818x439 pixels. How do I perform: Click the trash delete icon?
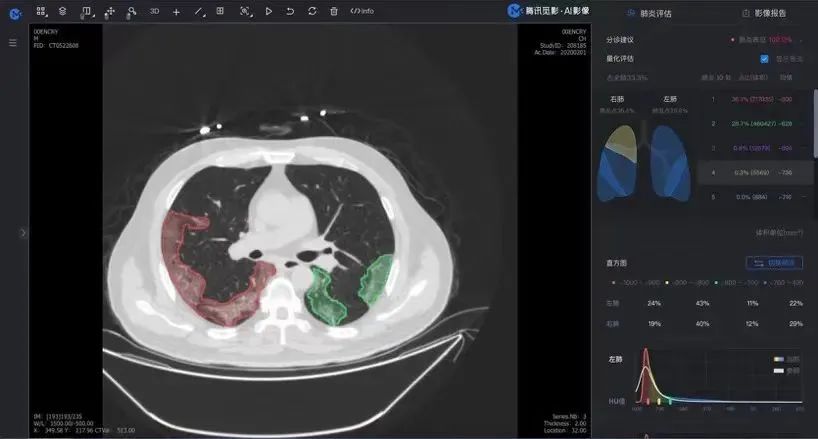[x=334, y=11]
